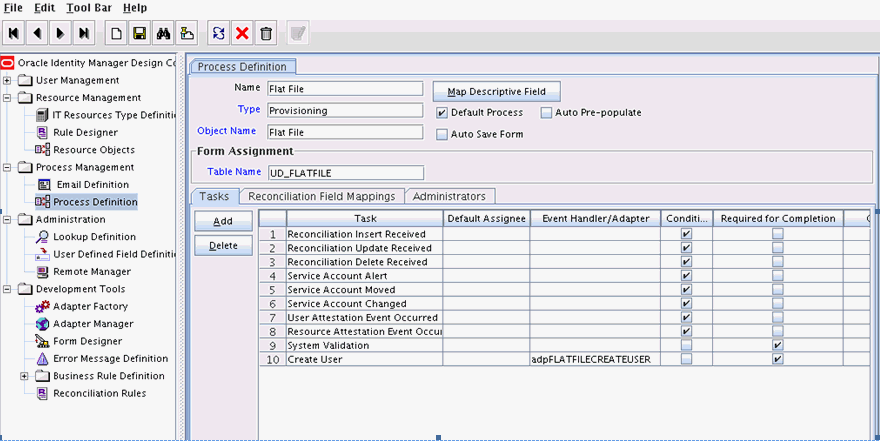This screenshot has width=880, height=441.
Task: Collapse the Process Management folder
Action: click(x=7, y=167)
